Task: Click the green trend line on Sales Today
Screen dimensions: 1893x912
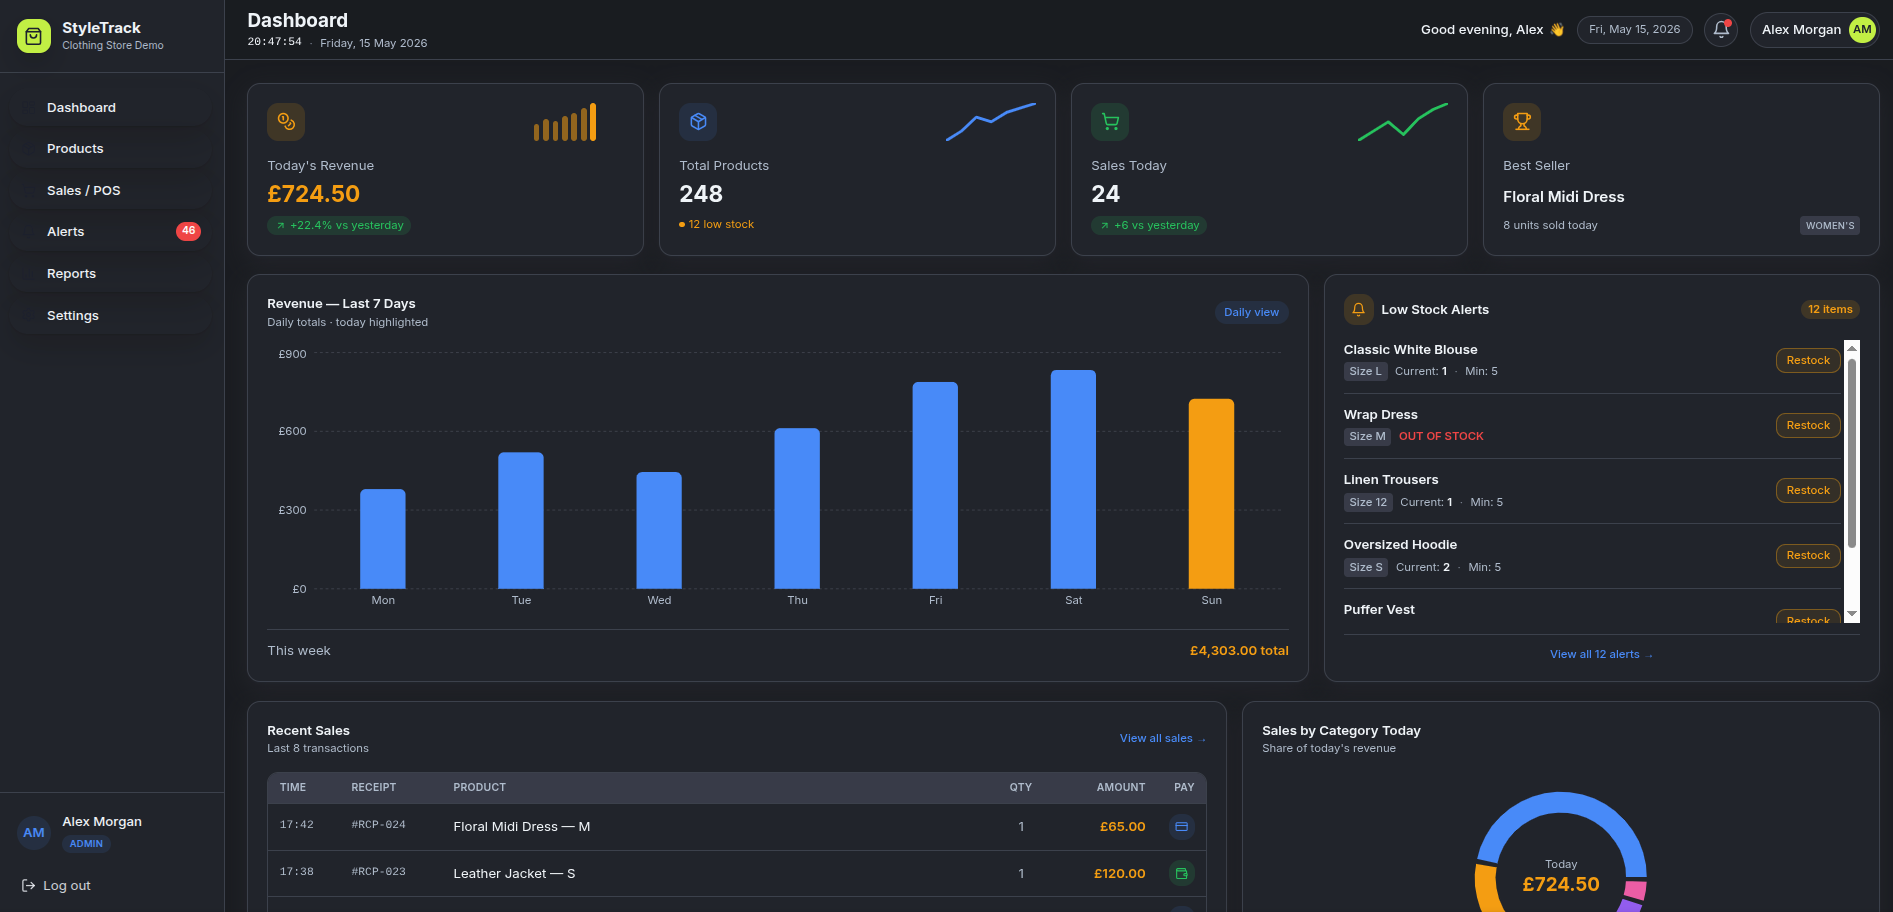Action: tap(1403, 122)
